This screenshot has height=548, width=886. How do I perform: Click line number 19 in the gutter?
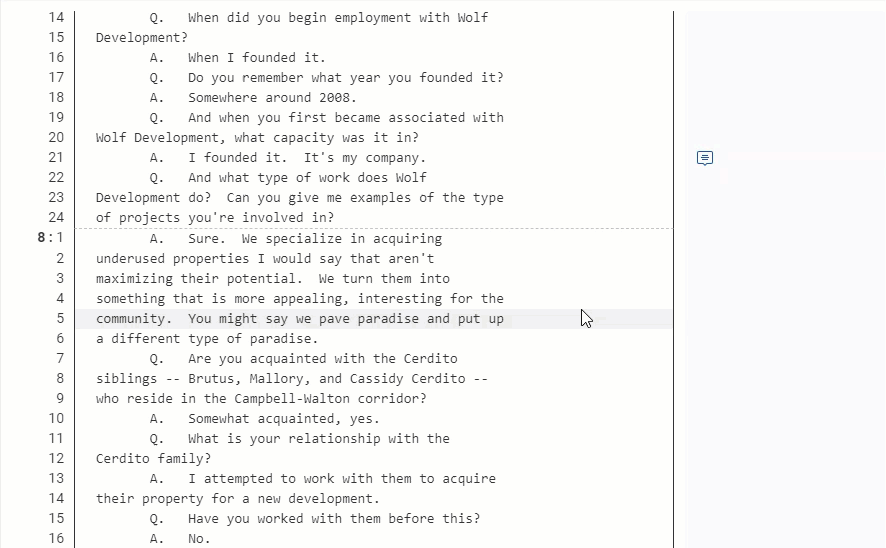(55, 118)
